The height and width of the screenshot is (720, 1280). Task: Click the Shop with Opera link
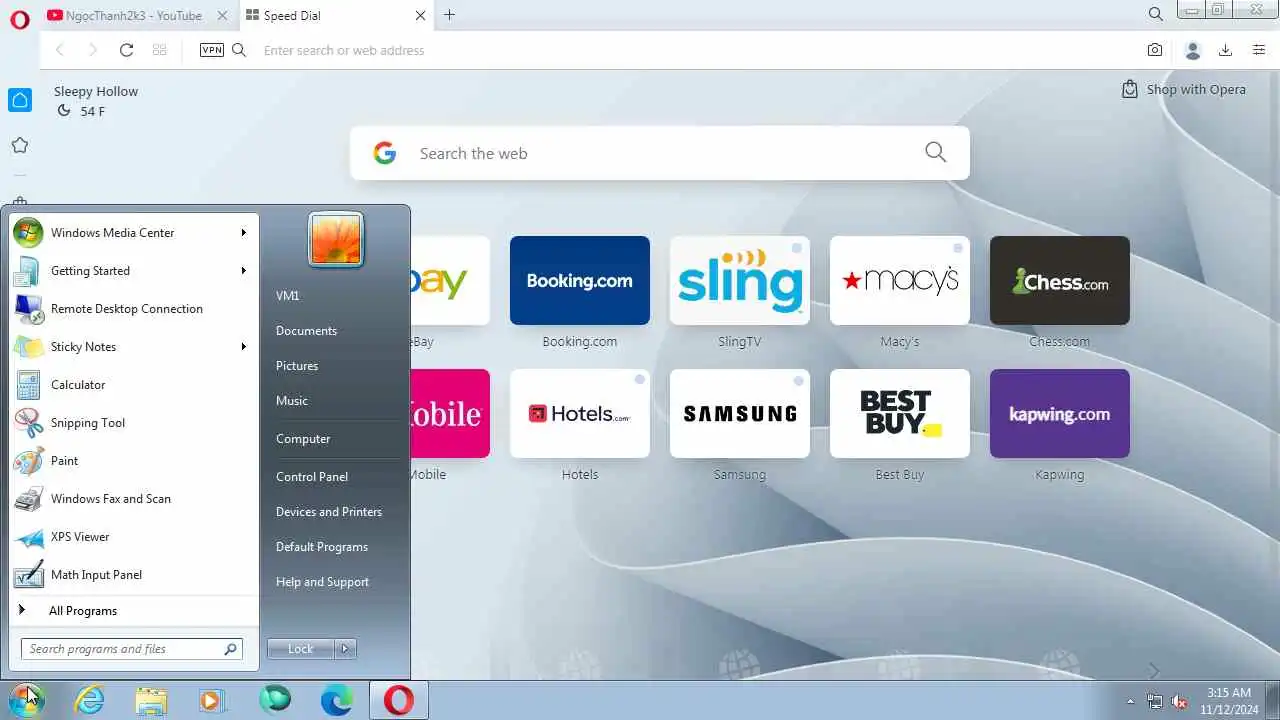[1184, 89]
